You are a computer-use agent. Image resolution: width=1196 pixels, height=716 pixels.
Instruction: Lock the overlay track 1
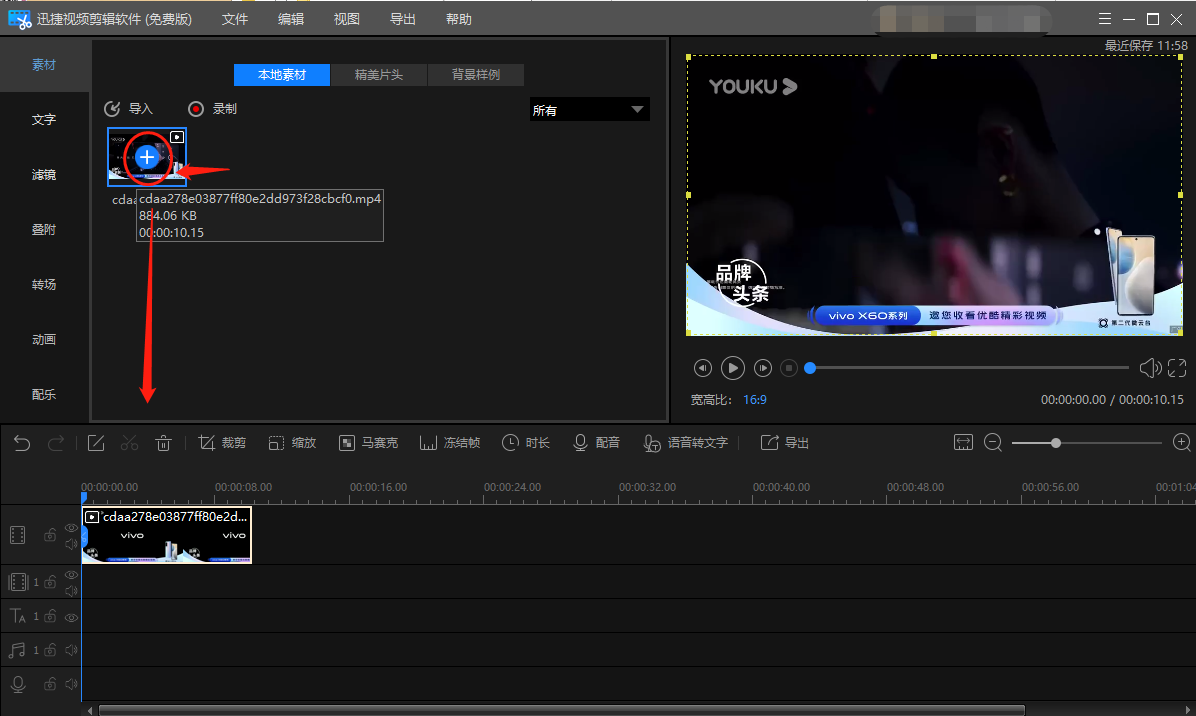50,583
